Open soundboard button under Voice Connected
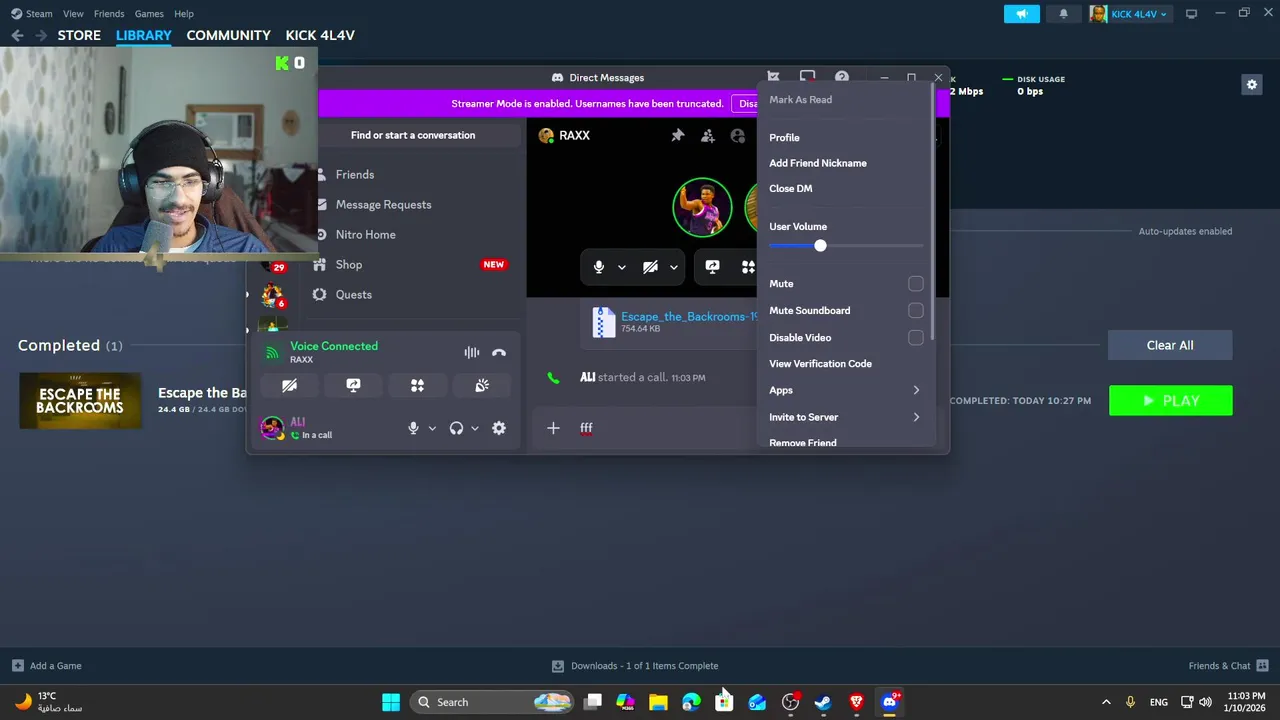Image resolution: width=1280 pixels, height=720 pixels. coord(481,385)
